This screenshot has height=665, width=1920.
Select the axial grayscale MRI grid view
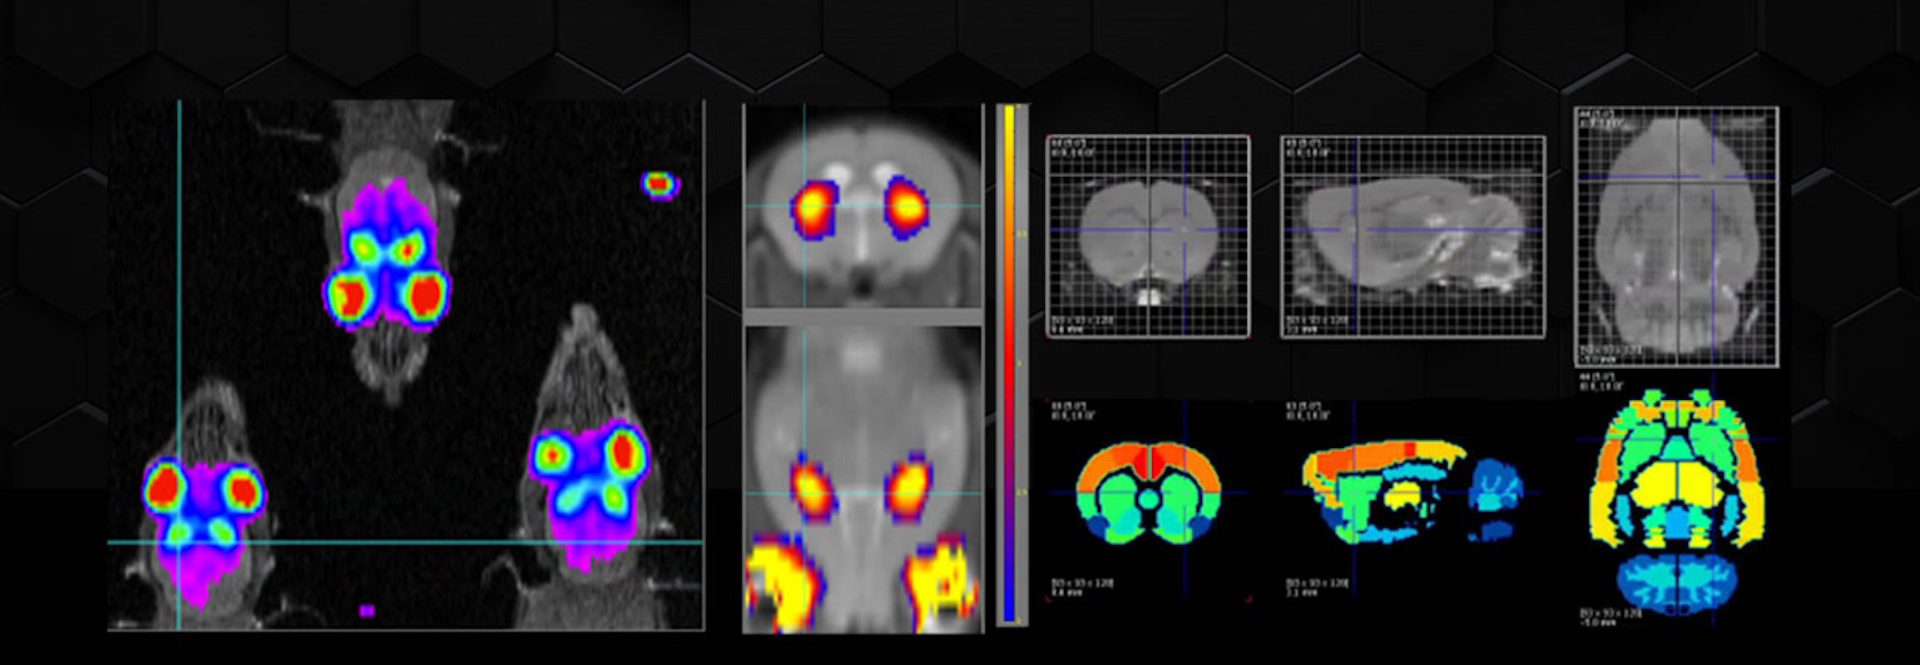click(1675, 236)
